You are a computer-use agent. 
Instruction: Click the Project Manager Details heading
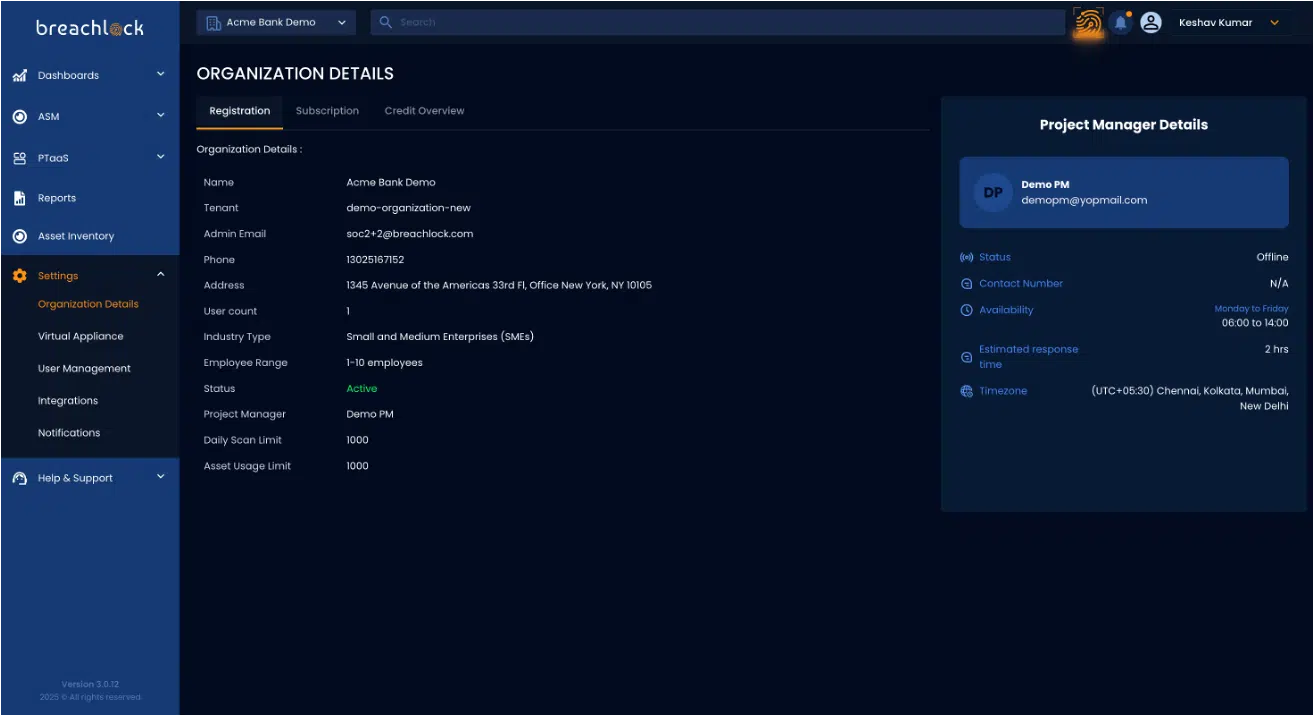pyautogui.click(x=1124, y=125)
